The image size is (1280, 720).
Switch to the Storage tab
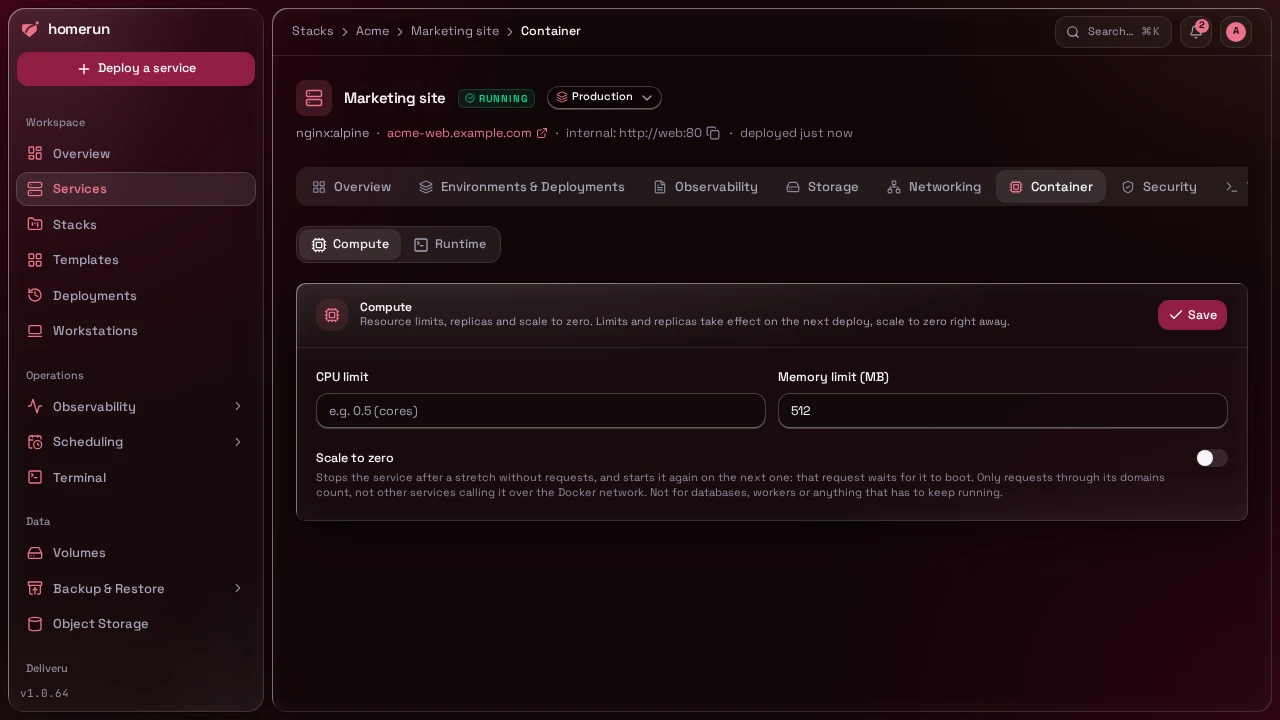[822, 187]
